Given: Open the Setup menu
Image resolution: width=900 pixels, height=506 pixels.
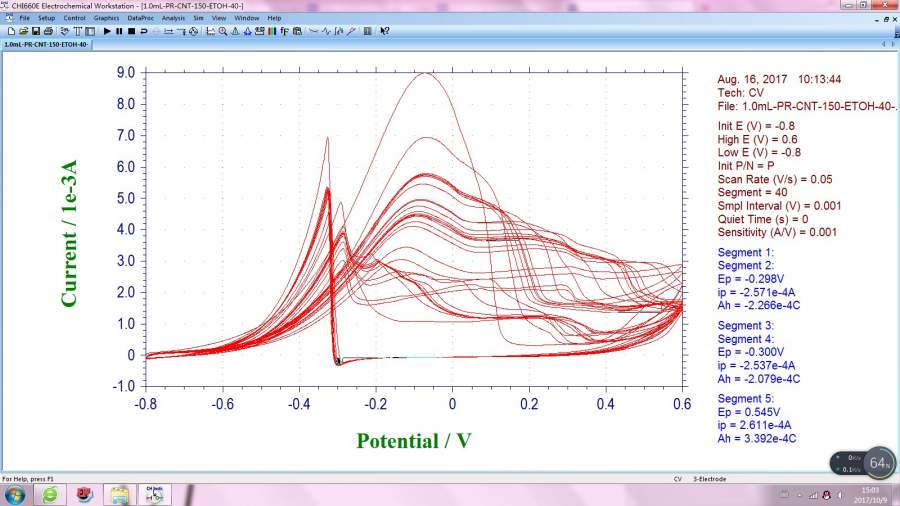Looking at the screenshot, I should coord(46,18).
